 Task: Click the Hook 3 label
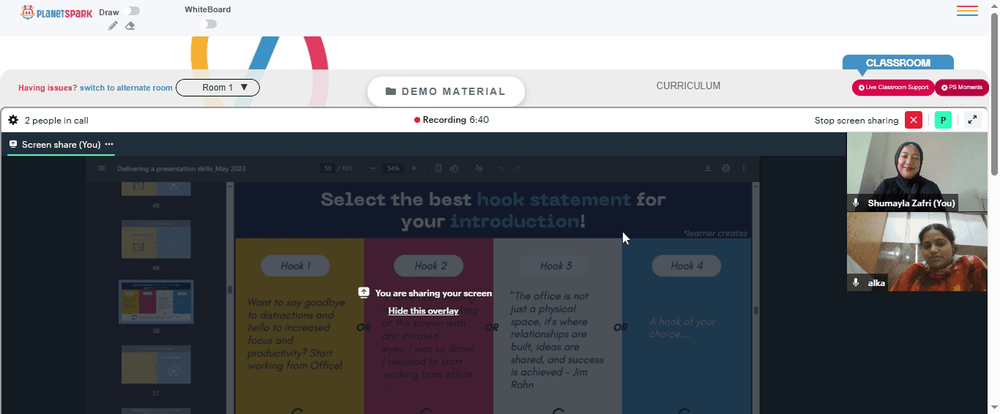pos(556,266)
